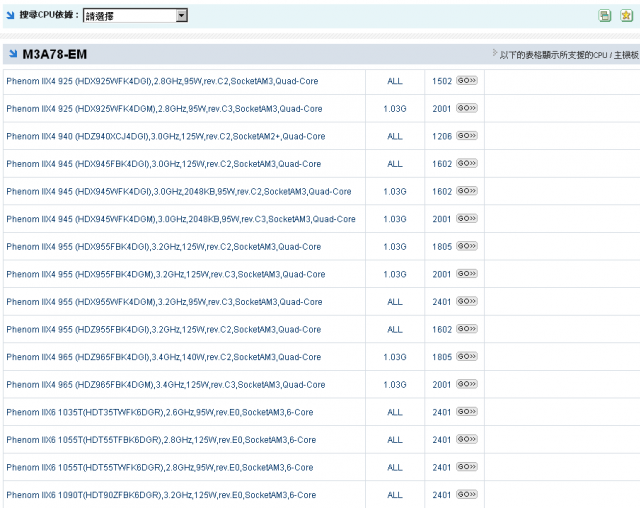Open Phenom IIX4 925 HDX925WFK4DGM rev.C3 link
The width and height of the screenshot is (640, 508).
pyautogui.click(x=164, y=109)
